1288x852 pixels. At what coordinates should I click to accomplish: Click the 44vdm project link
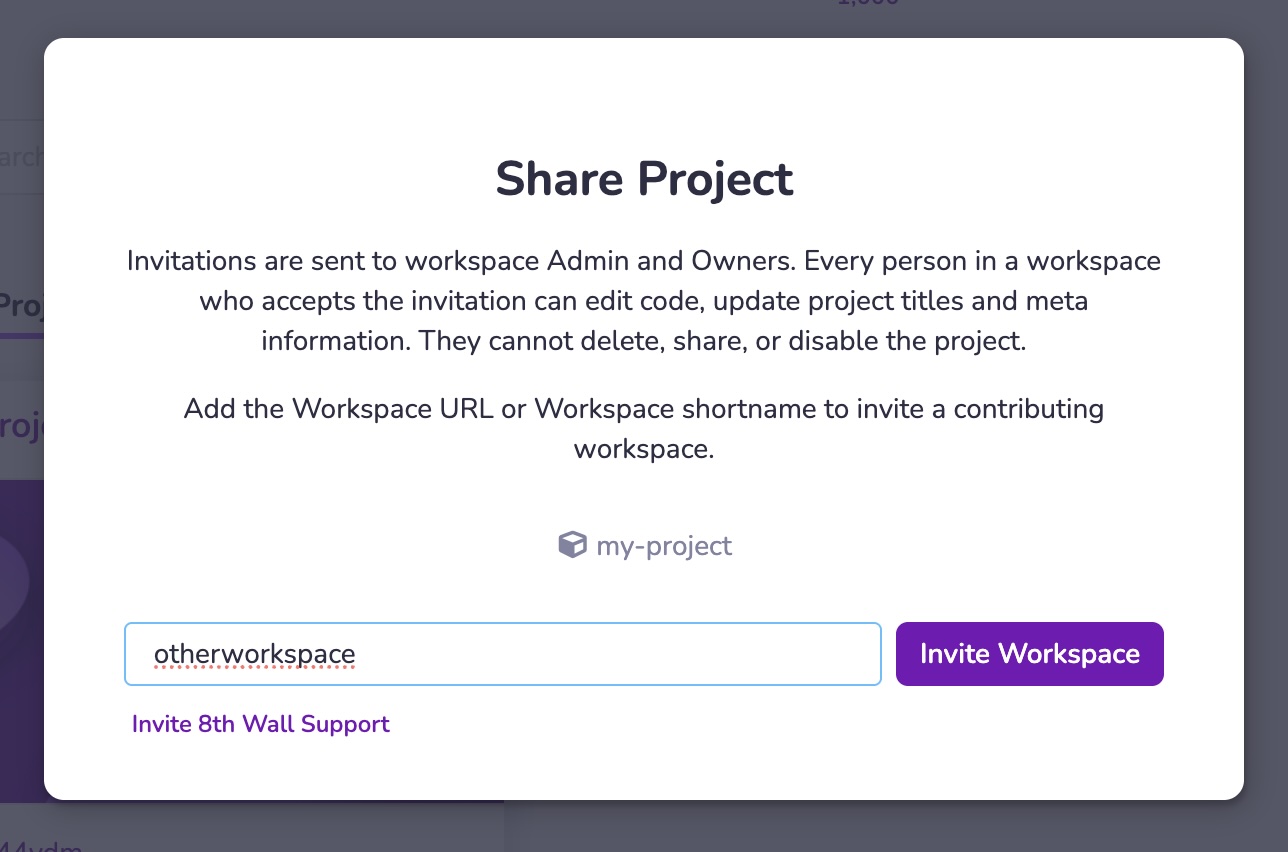(x=40, y=845)
